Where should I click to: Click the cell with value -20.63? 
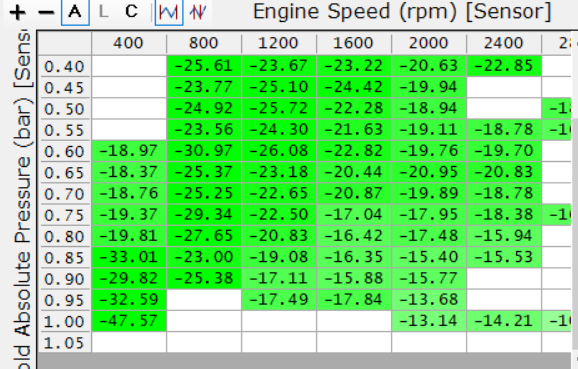click(429, 66)
